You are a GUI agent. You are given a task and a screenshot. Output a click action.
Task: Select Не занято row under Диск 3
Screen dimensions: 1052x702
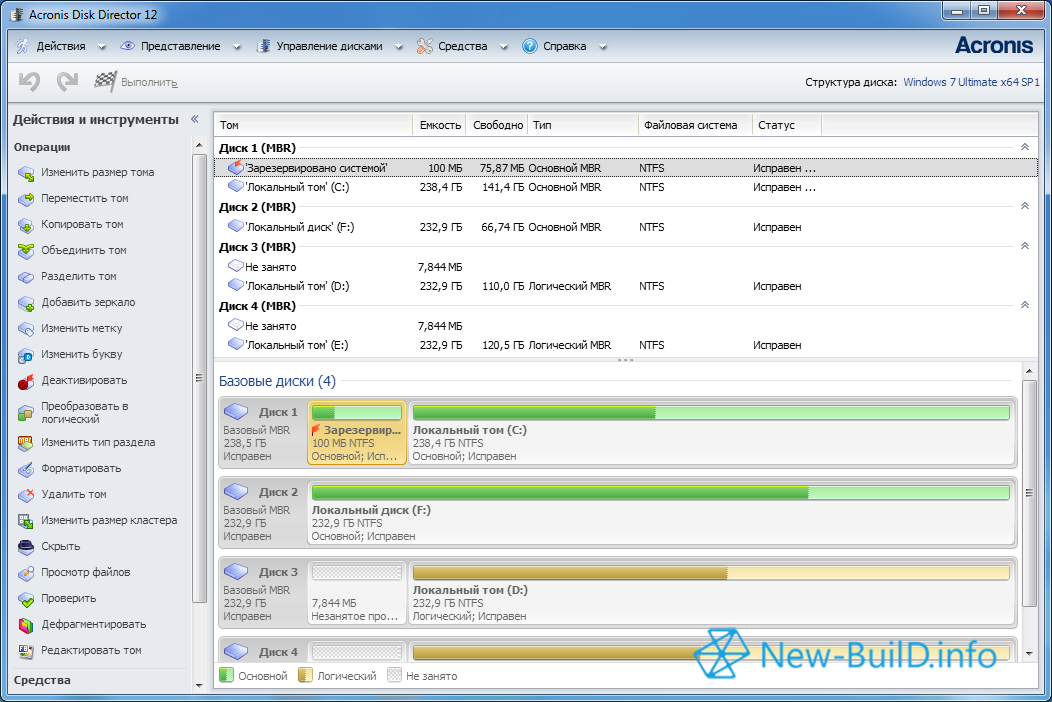(625, 266)
